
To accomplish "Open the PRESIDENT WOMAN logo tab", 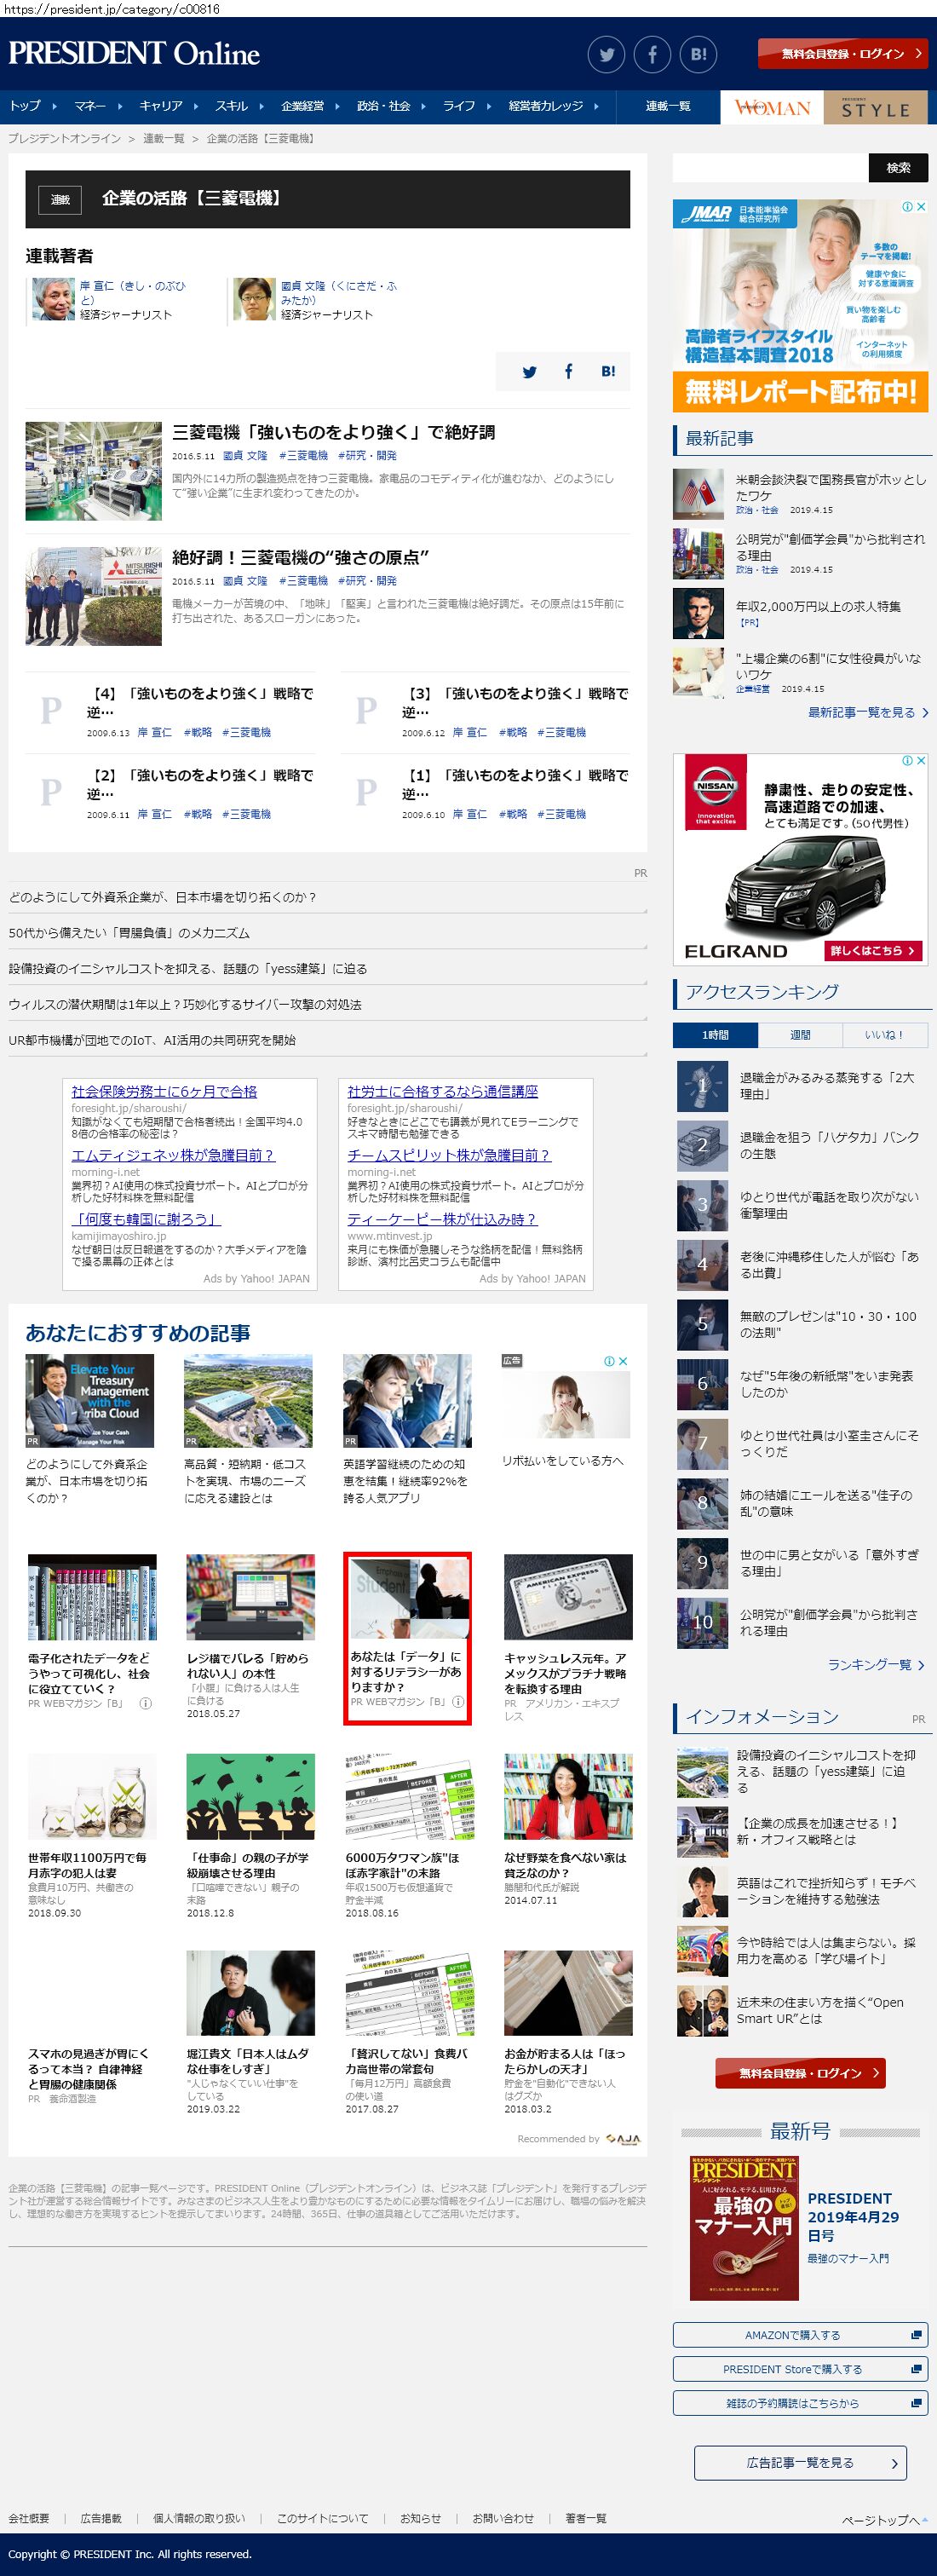I will [x=772, y=107].
